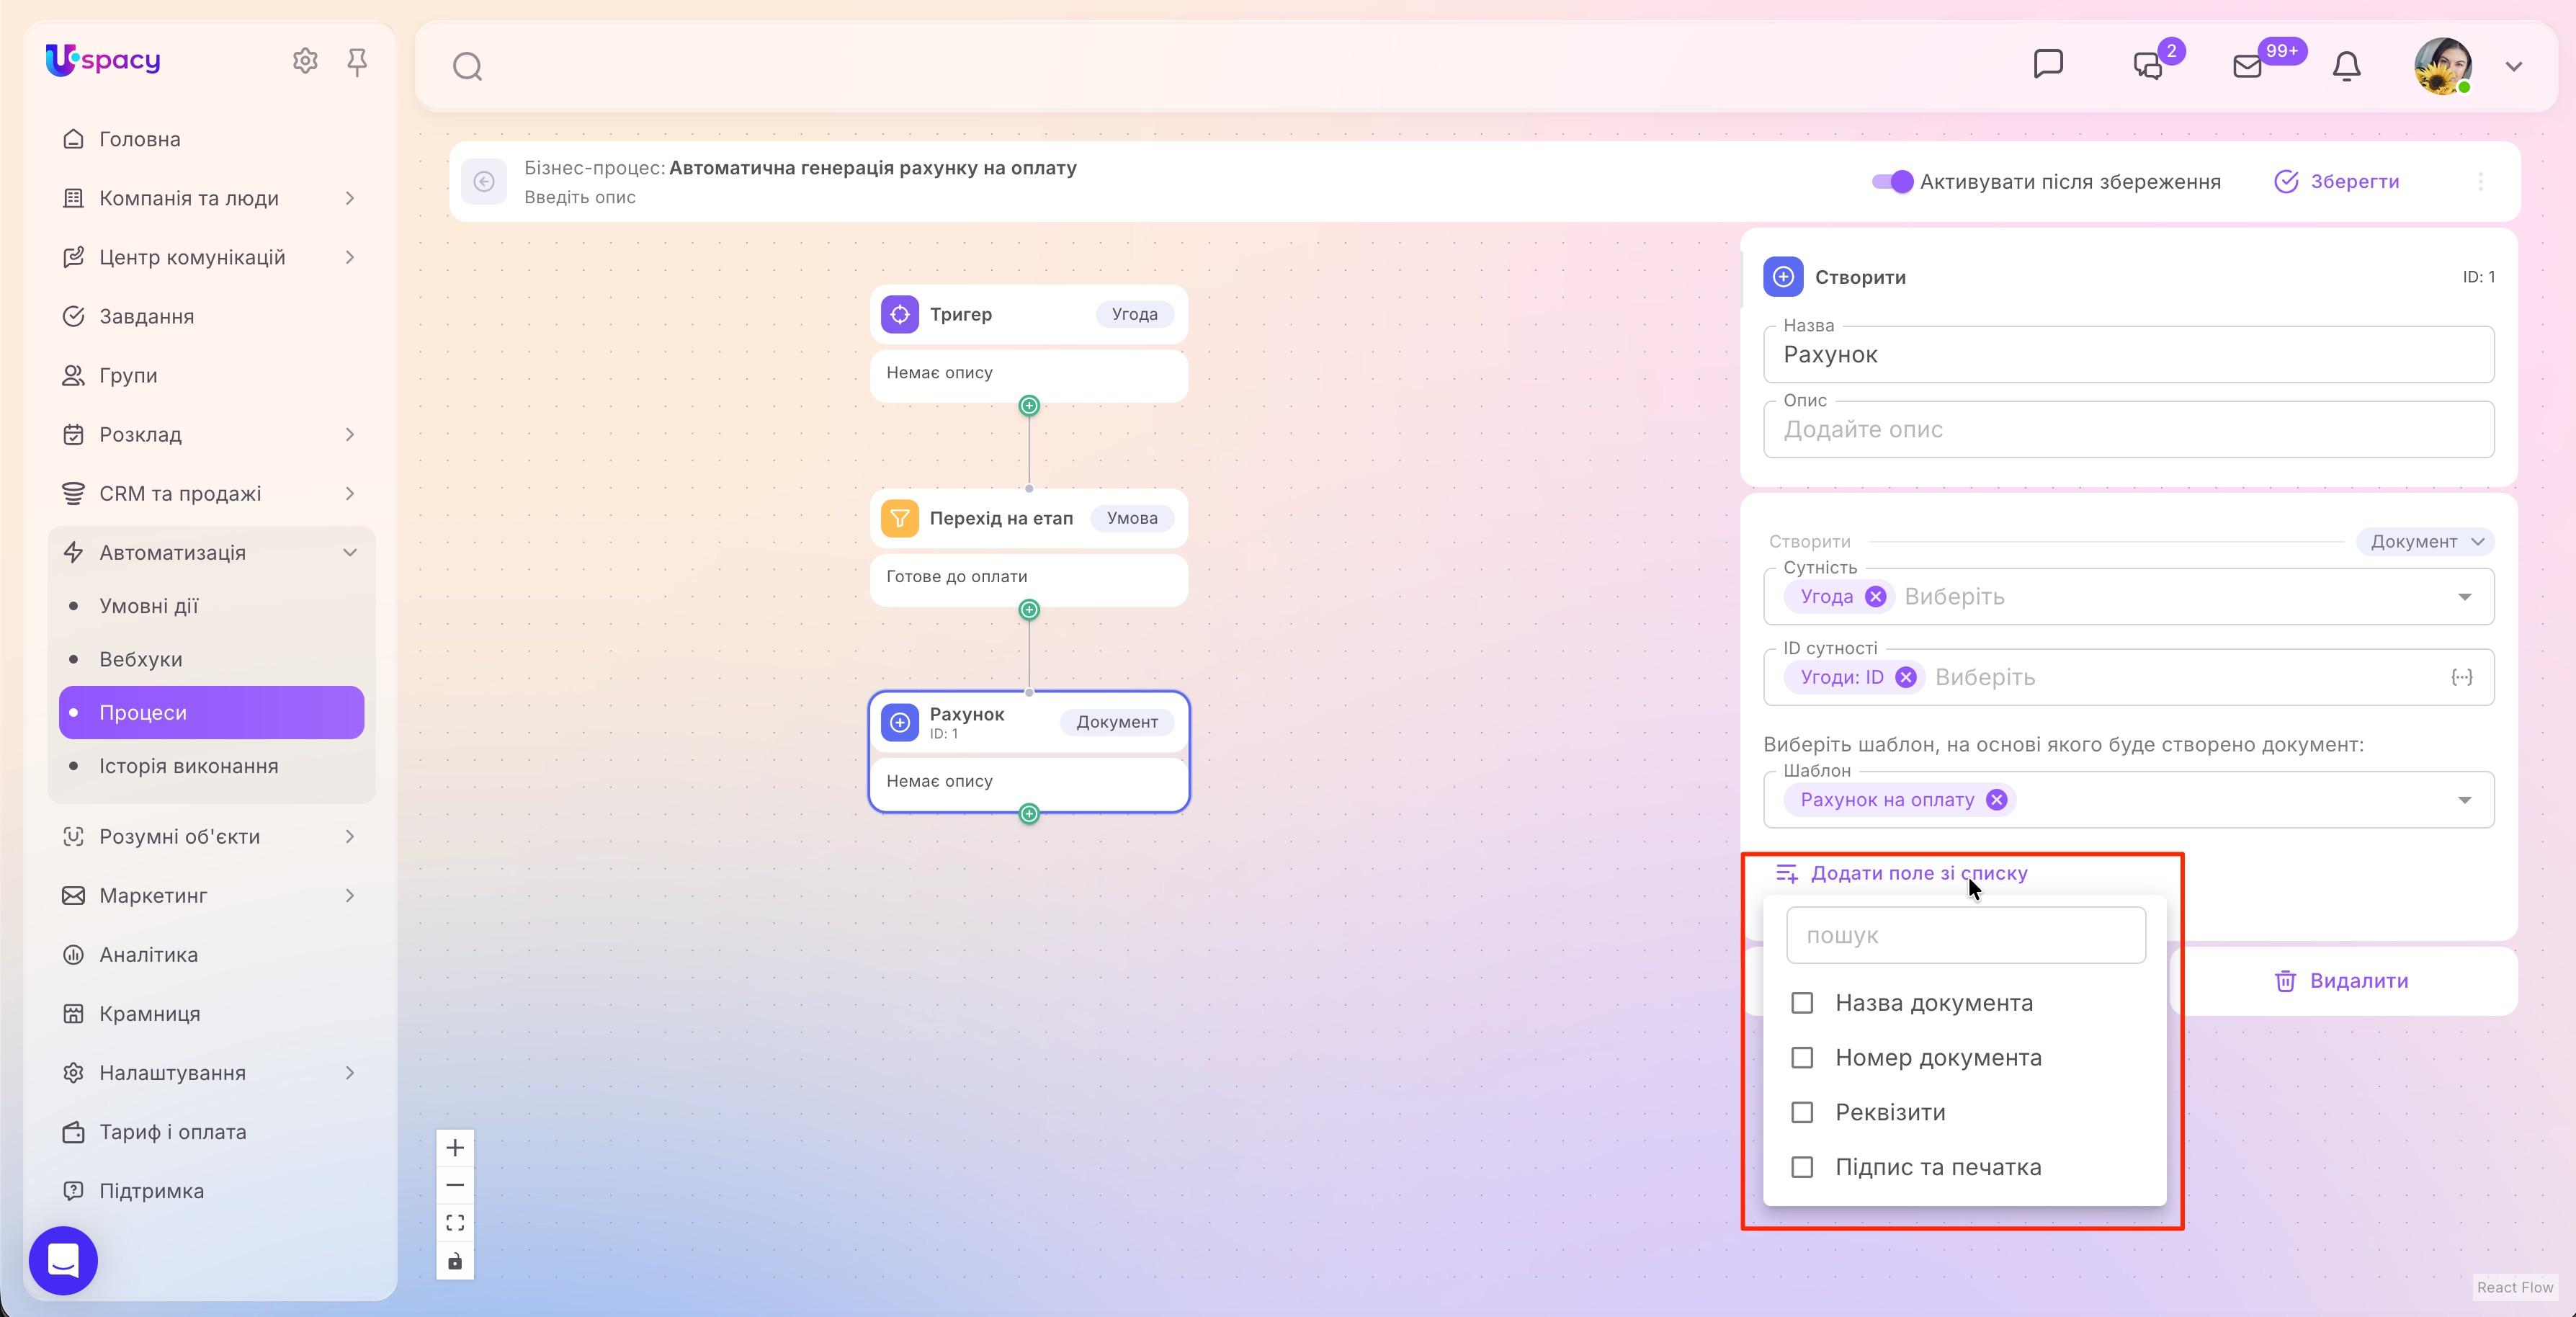Collapse the Автоматизація section
The image size is (2576, 1317).
pos(350,552)
